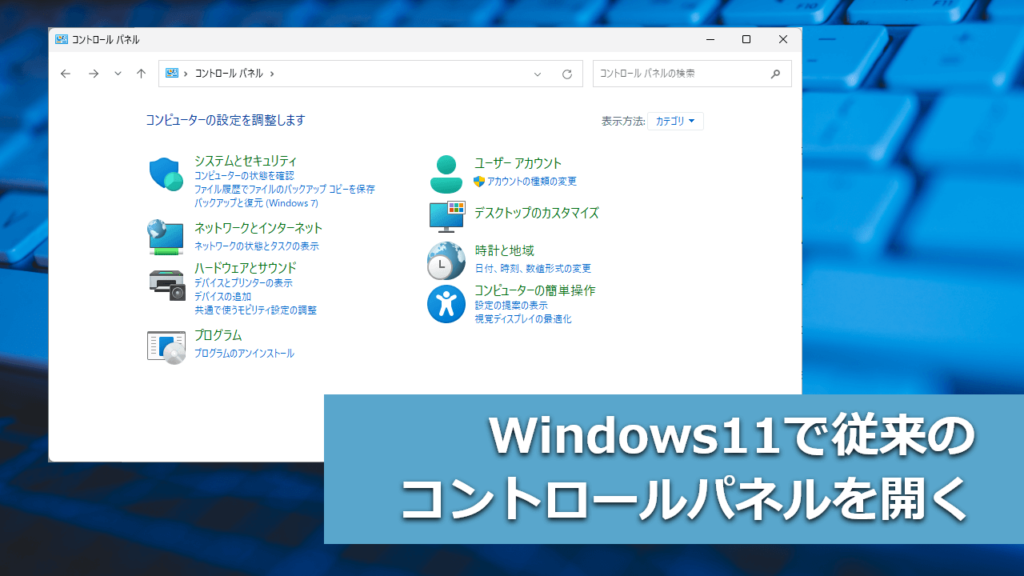
Task: Click デバイスとプリンターの表示 link
Action: [x=243, y=283]
